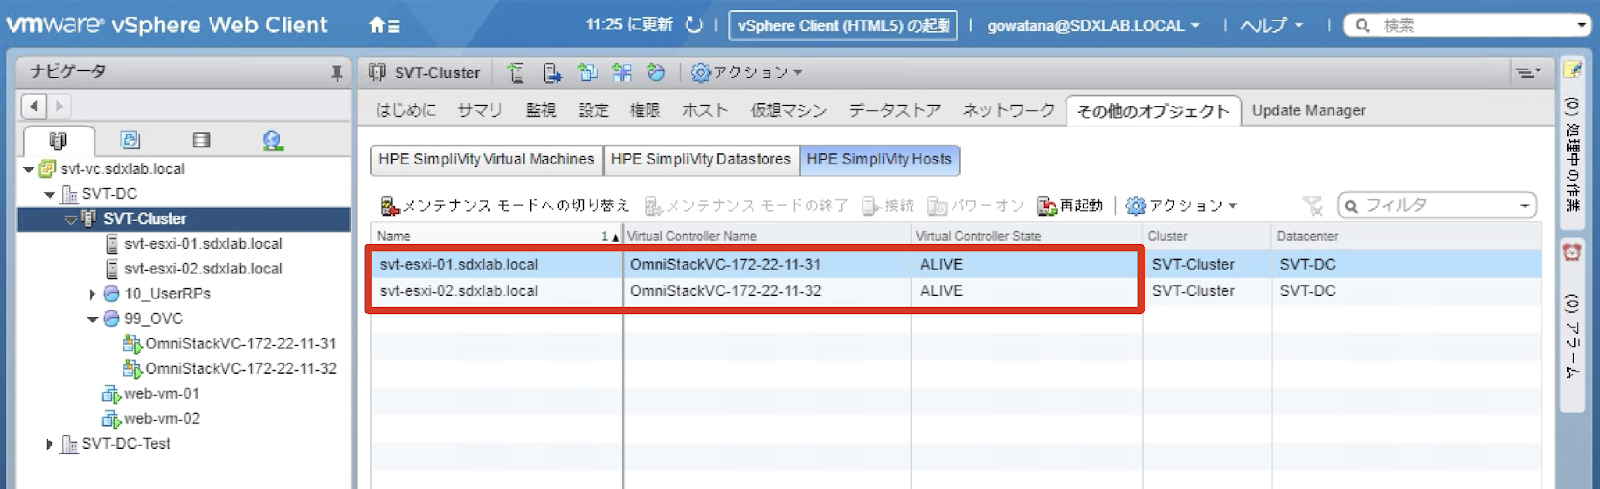Click the new vApp toolbar icon
Viewport: 1600px width, 489px height.
pyautogui.click(x=622, y=72)
